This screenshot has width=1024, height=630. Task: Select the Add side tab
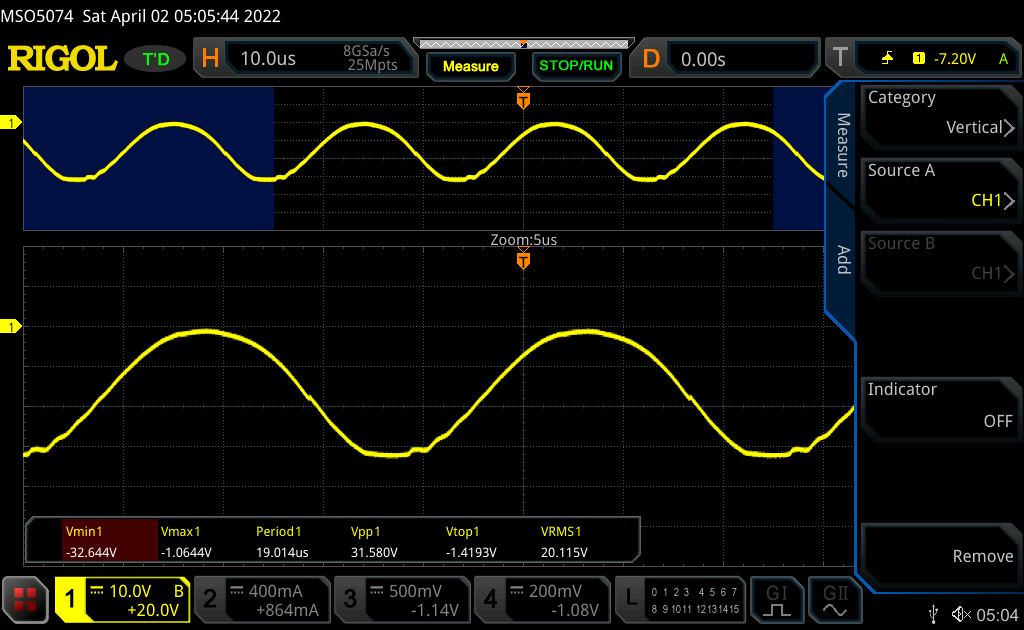pos(843,260)
